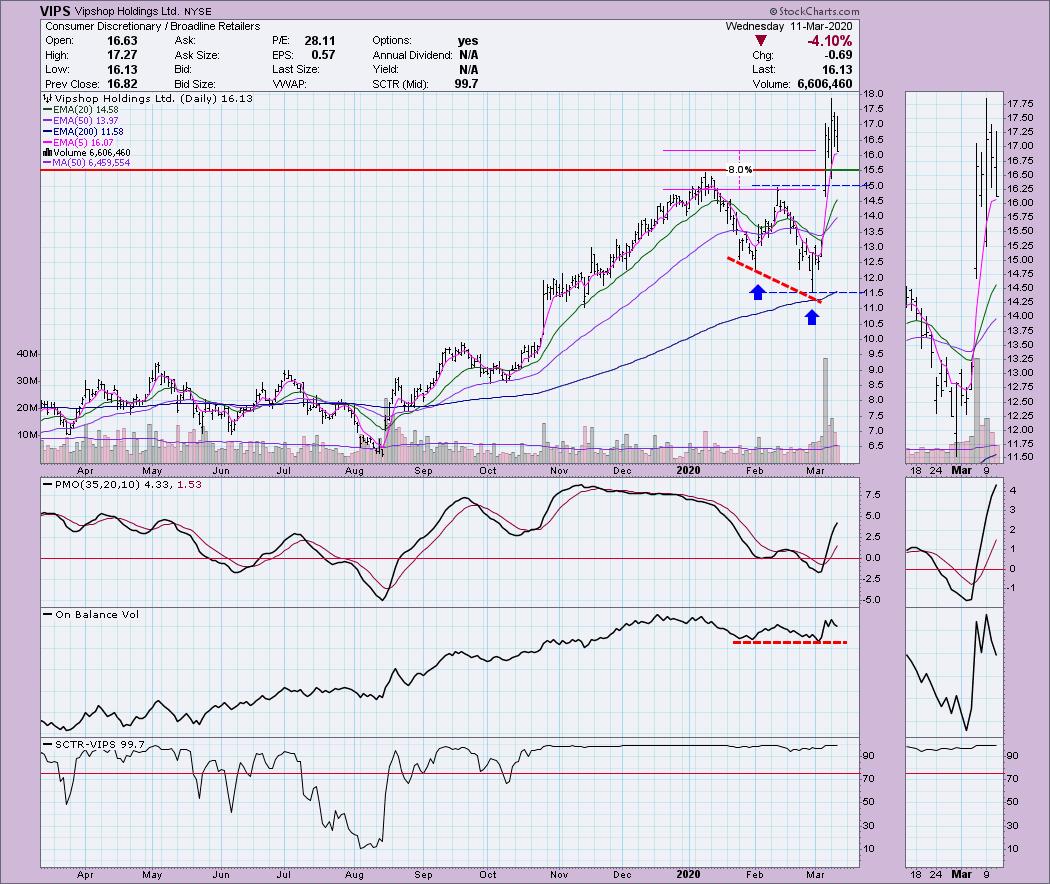Image resolution: width=1050 pixels, height=884 pixels.
Task: Click the Annual Dividend N/A value
Action: (468, 56)
